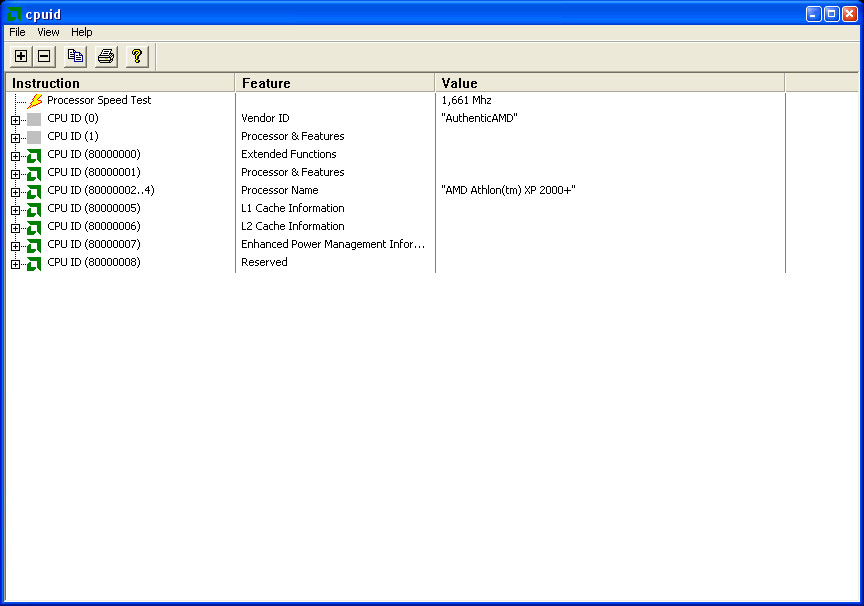Screen dimensions: 864x606
Task: Expand the CPU ID (80000001) node
Action: 15,174
